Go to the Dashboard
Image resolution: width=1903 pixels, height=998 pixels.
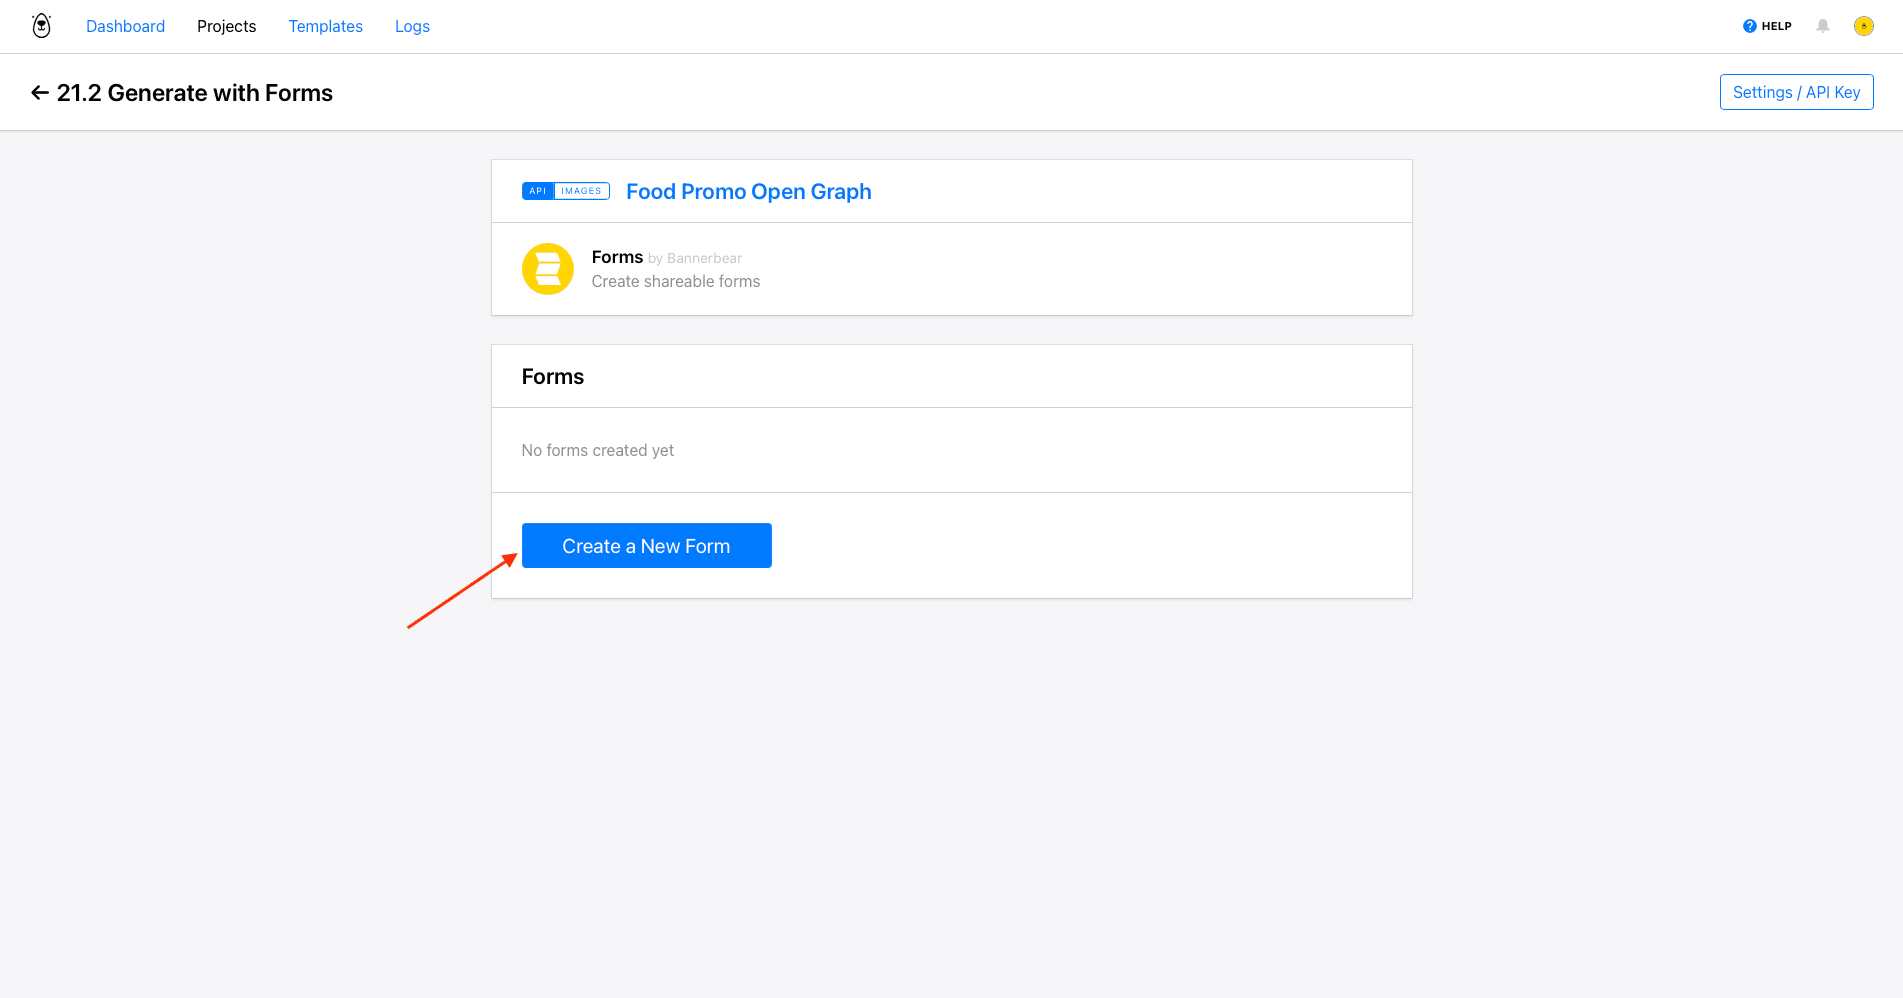coord(125,26)
